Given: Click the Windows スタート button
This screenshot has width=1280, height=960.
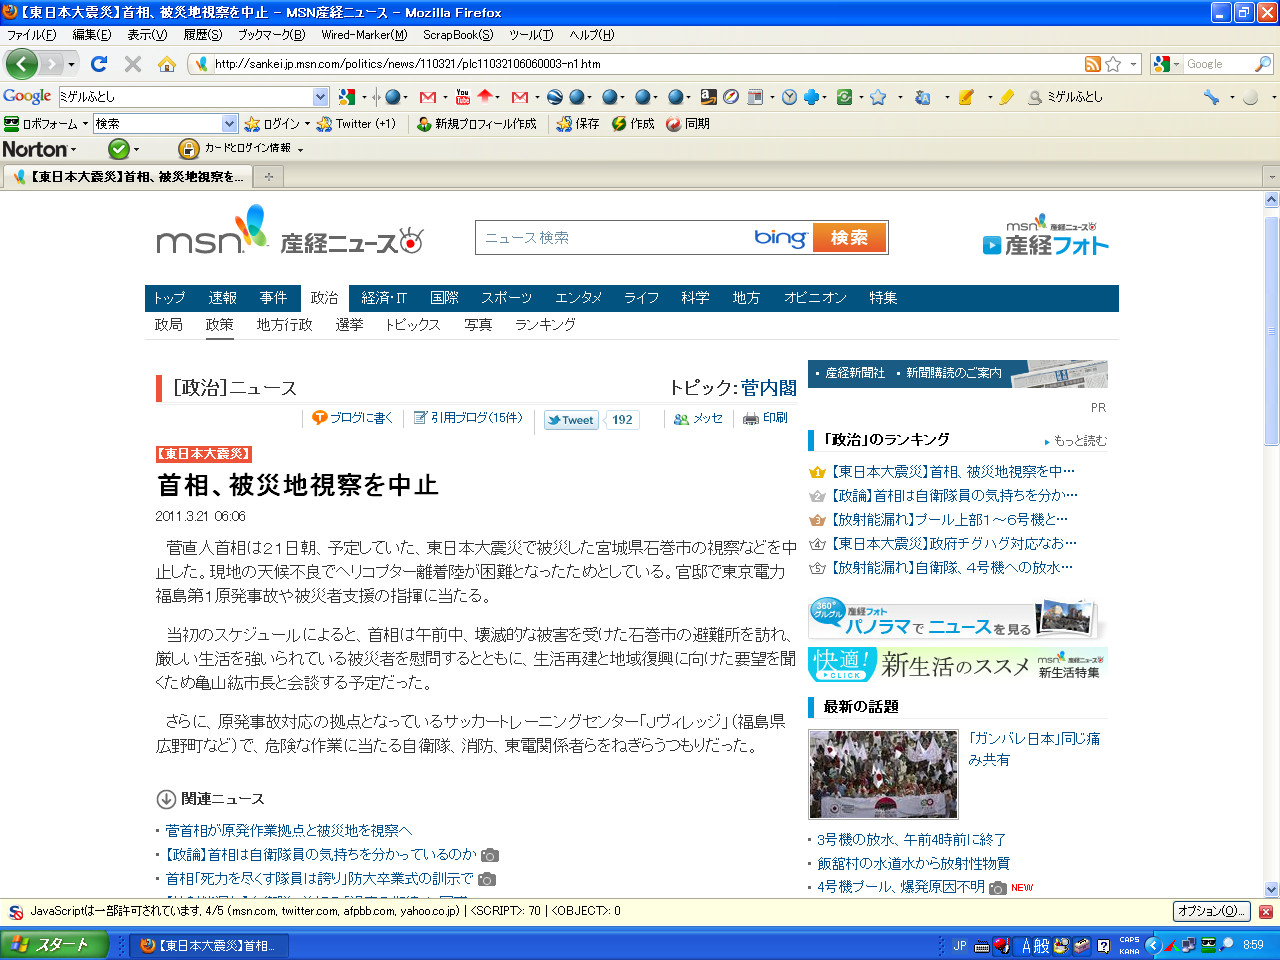Looking at the screenshot, I should [55, 945].
